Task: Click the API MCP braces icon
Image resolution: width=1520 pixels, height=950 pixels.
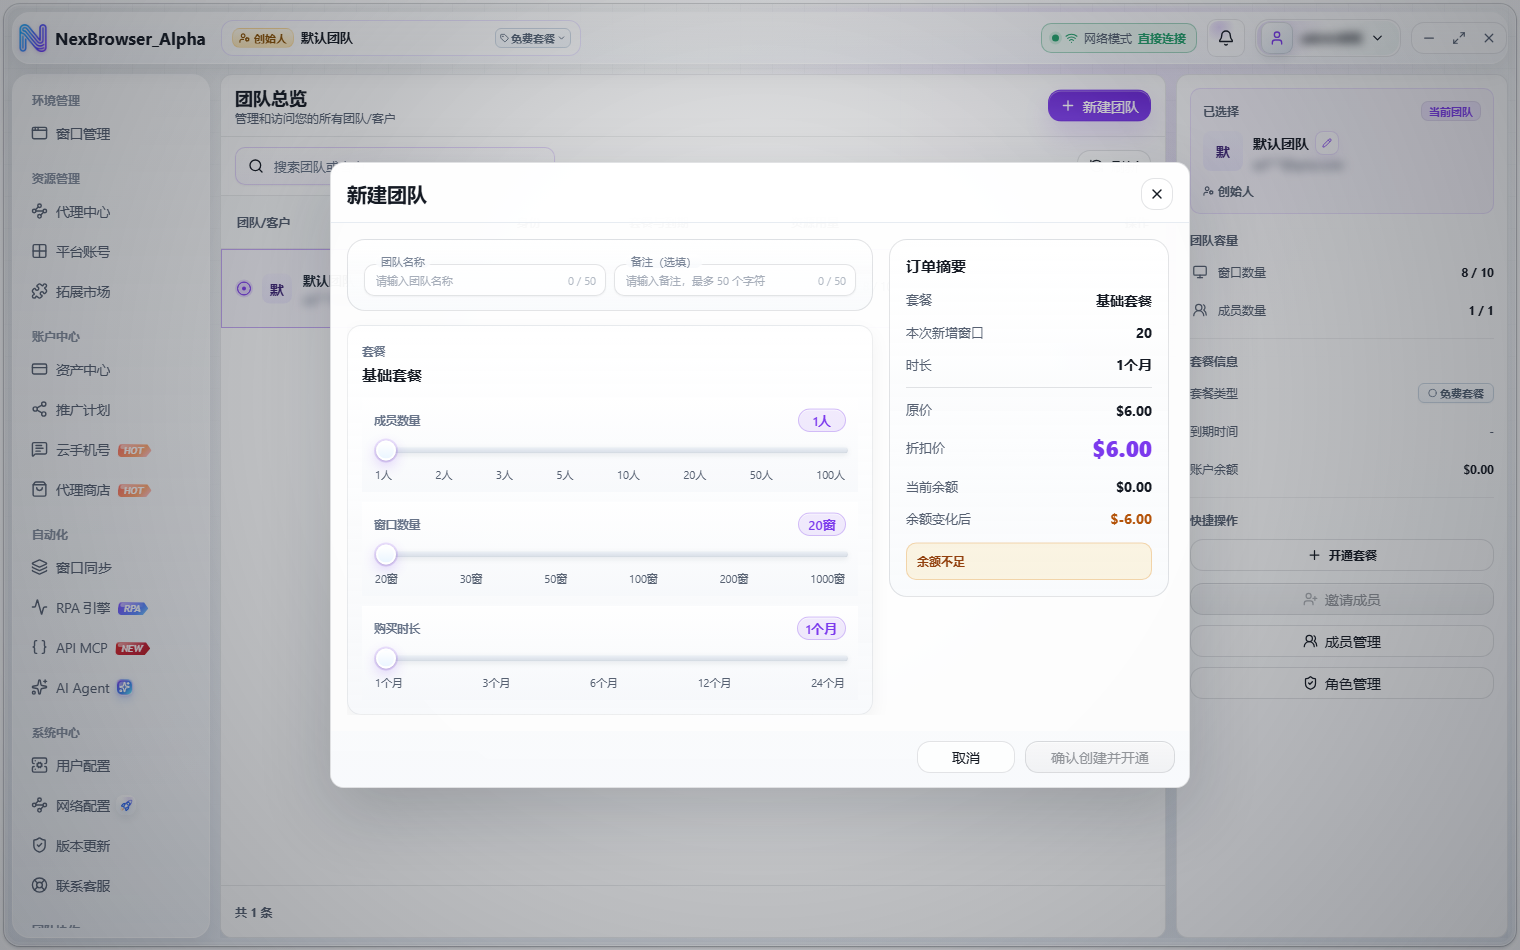Action: click(x=40, y=647)
